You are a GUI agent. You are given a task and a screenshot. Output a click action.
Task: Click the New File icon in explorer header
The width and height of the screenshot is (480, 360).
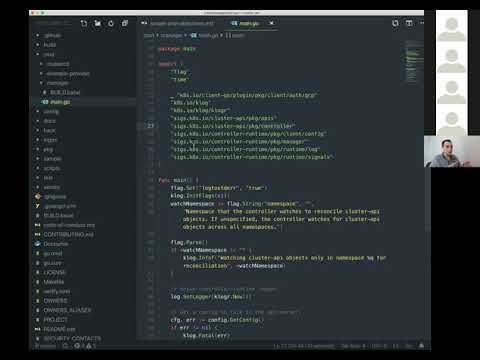(84, 23)
